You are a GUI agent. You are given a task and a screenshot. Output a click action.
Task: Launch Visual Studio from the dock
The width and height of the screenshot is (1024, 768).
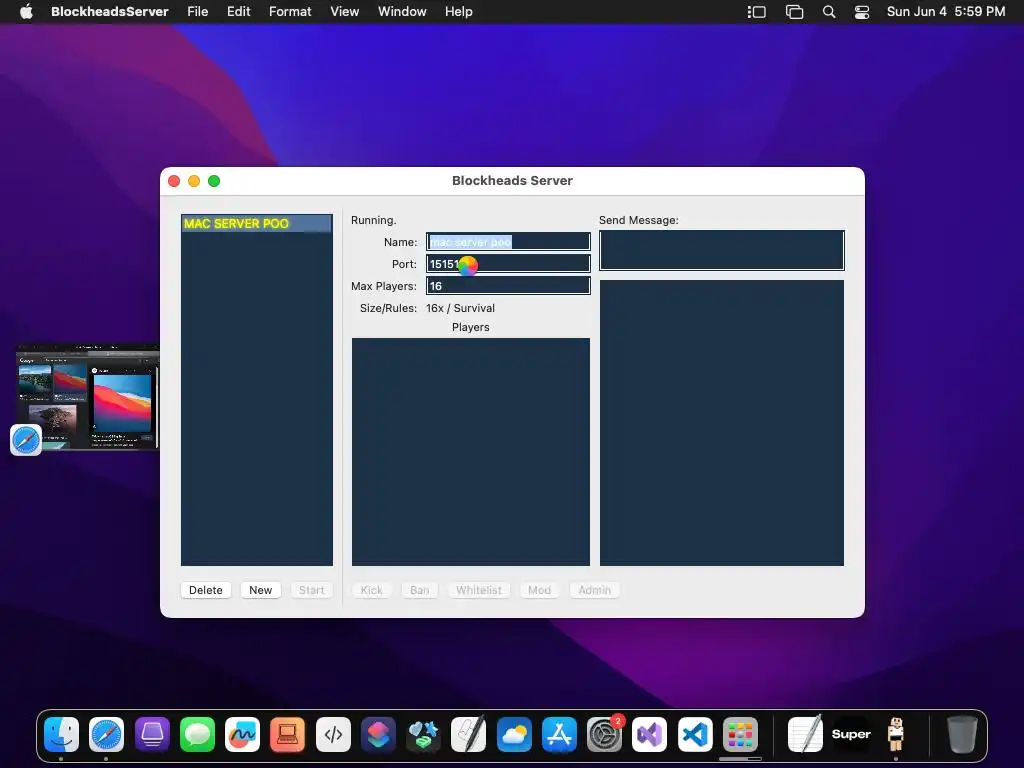pos(650,735)
